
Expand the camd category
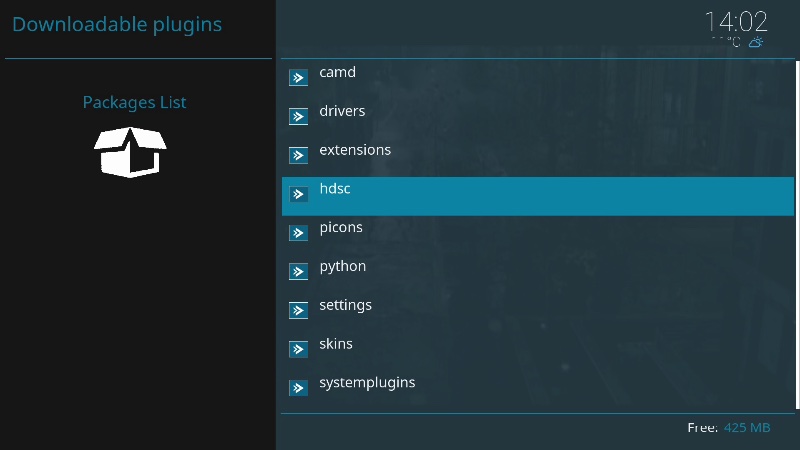click(337, 72)
